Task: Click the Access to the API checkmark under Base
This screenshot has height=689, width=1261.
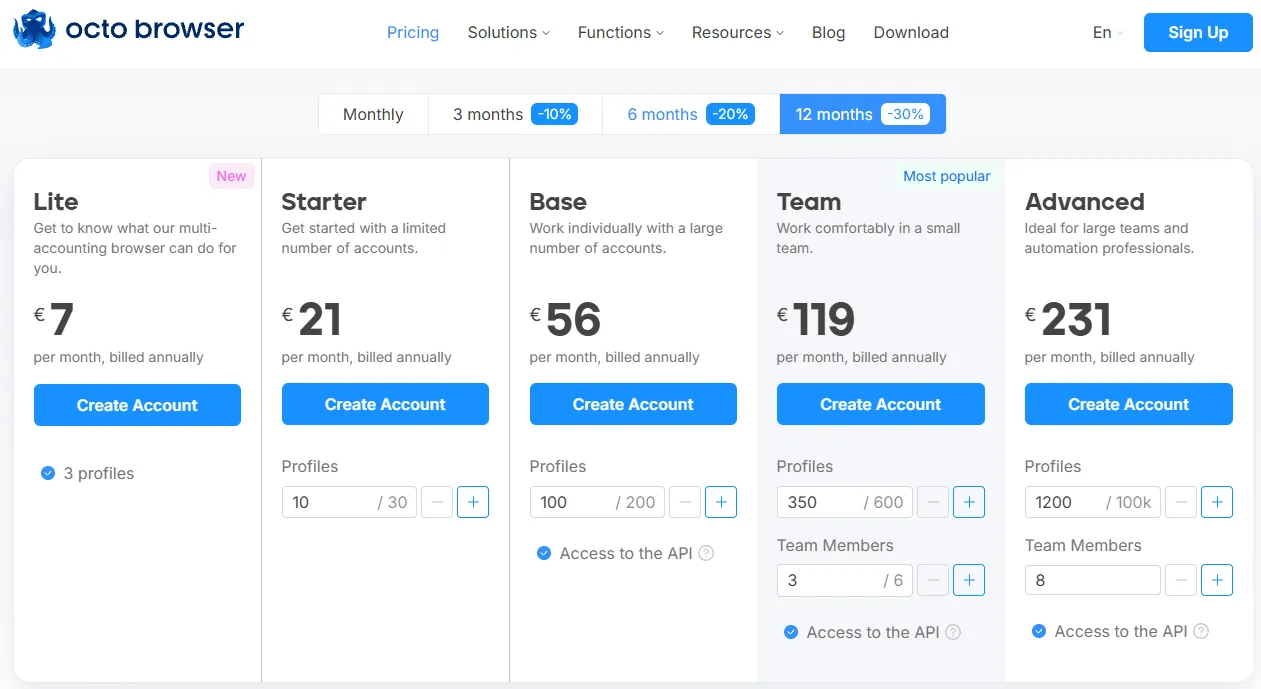Action: tap(543, 553)
